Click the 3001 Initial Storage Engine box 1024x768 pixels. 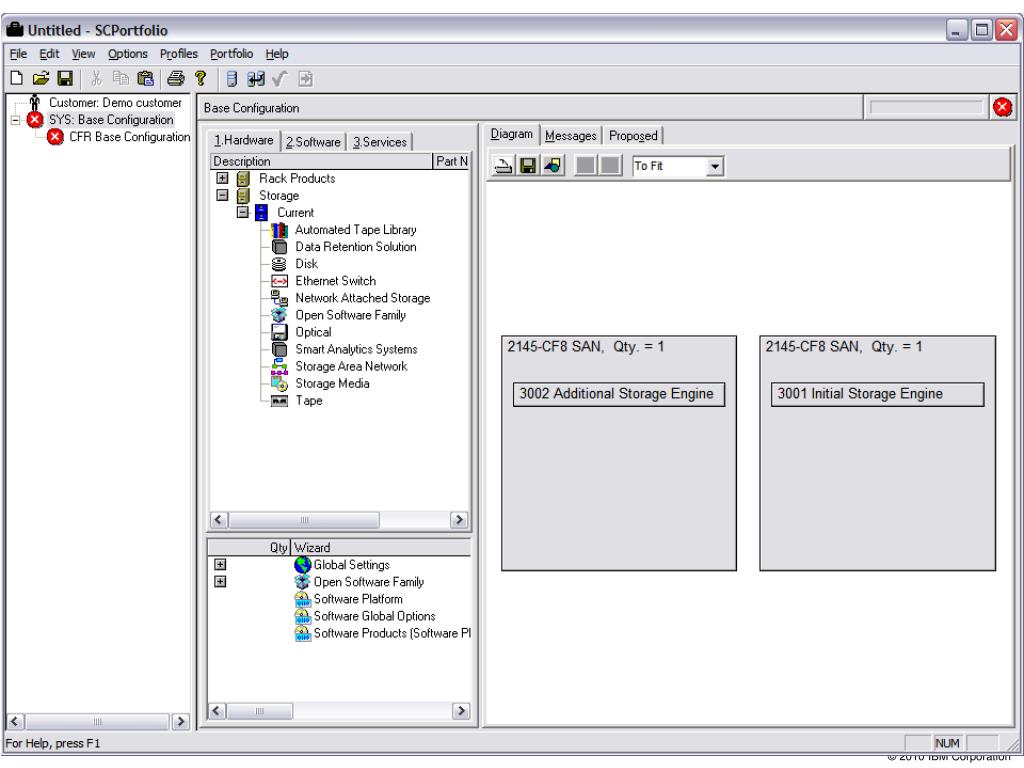[x=877, y=394]
